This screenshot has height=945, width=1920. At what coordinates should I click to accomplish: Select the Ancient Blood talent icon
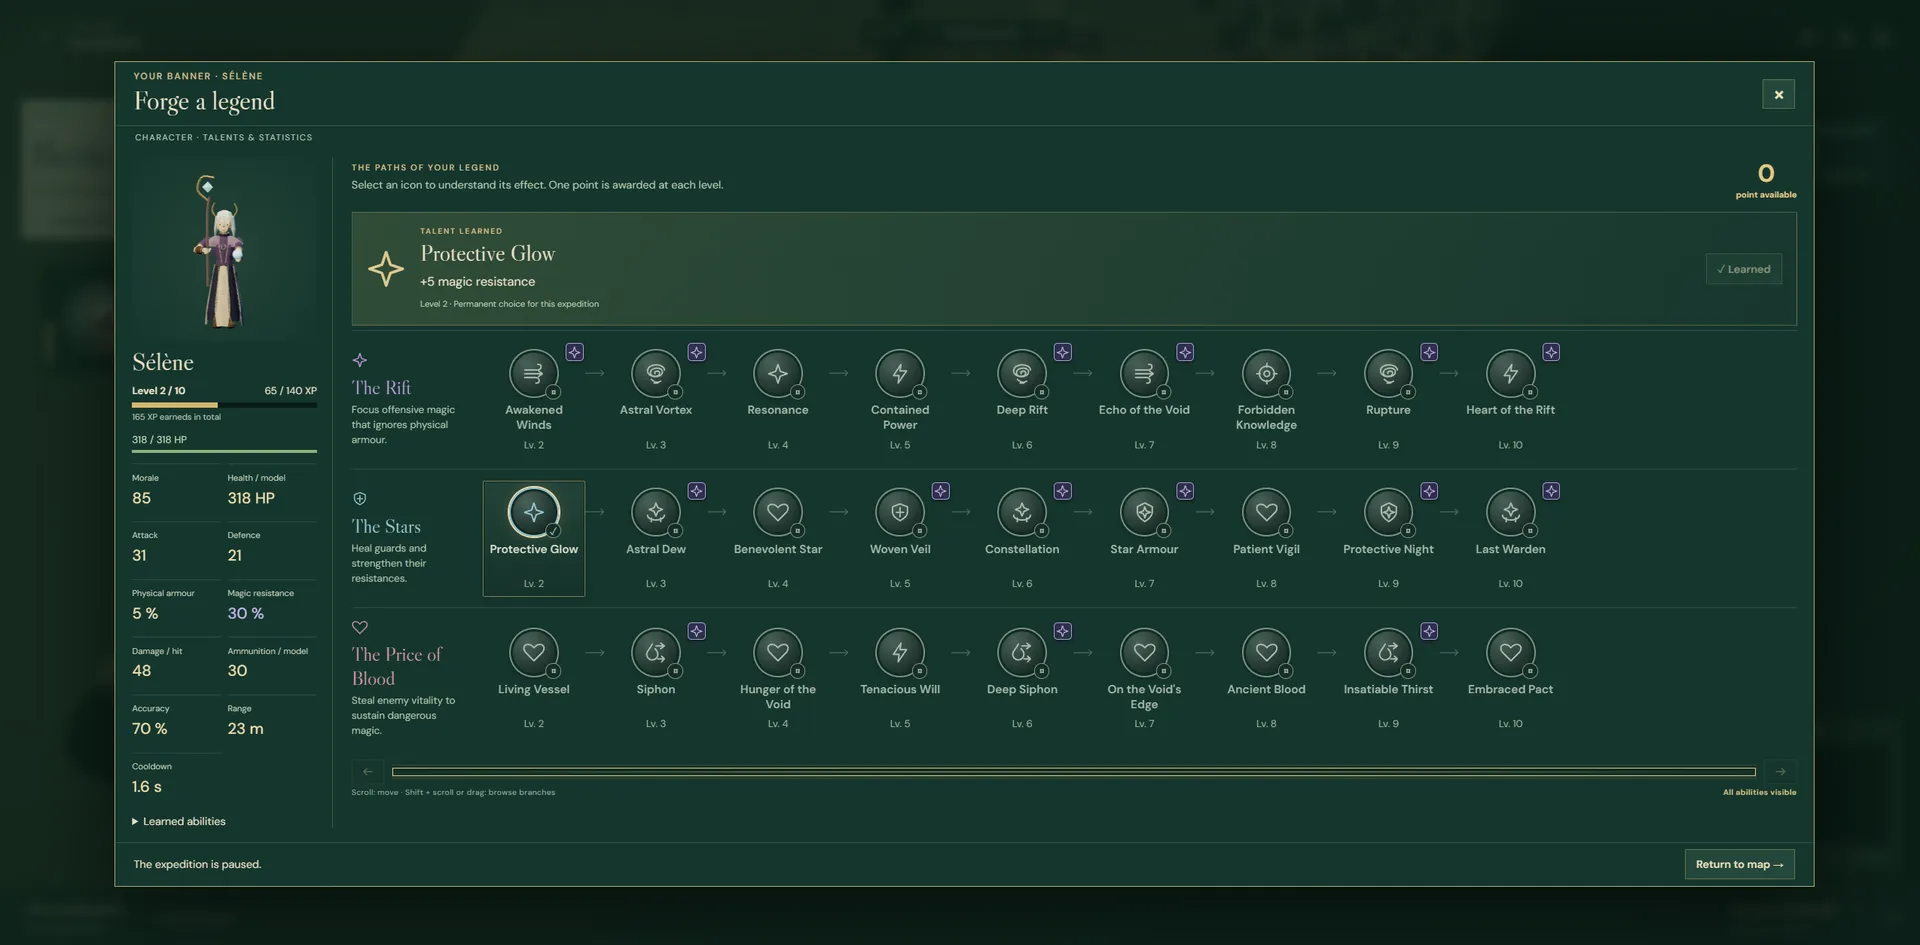pos(1266,653)
